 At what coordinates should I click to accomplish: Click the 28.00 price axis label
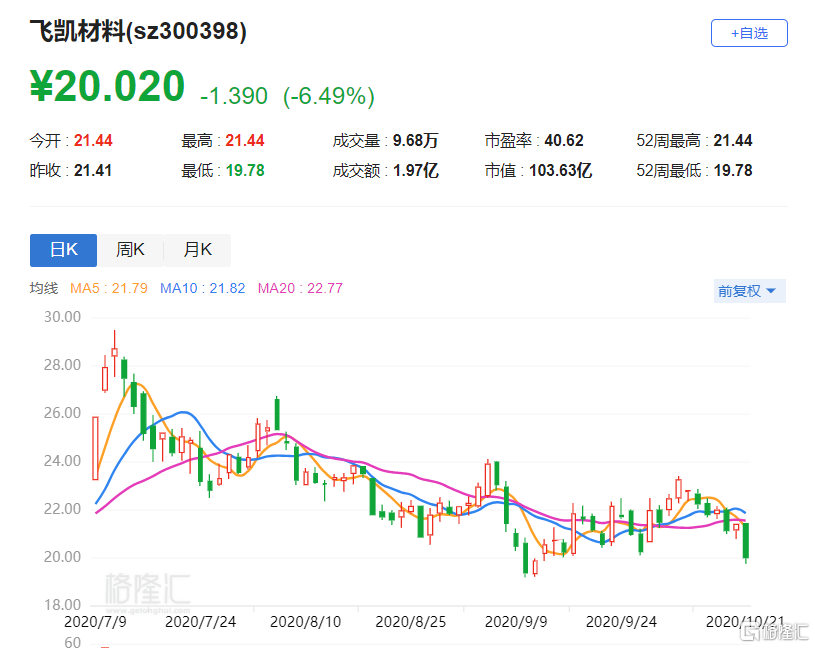(x=62, y=365)
